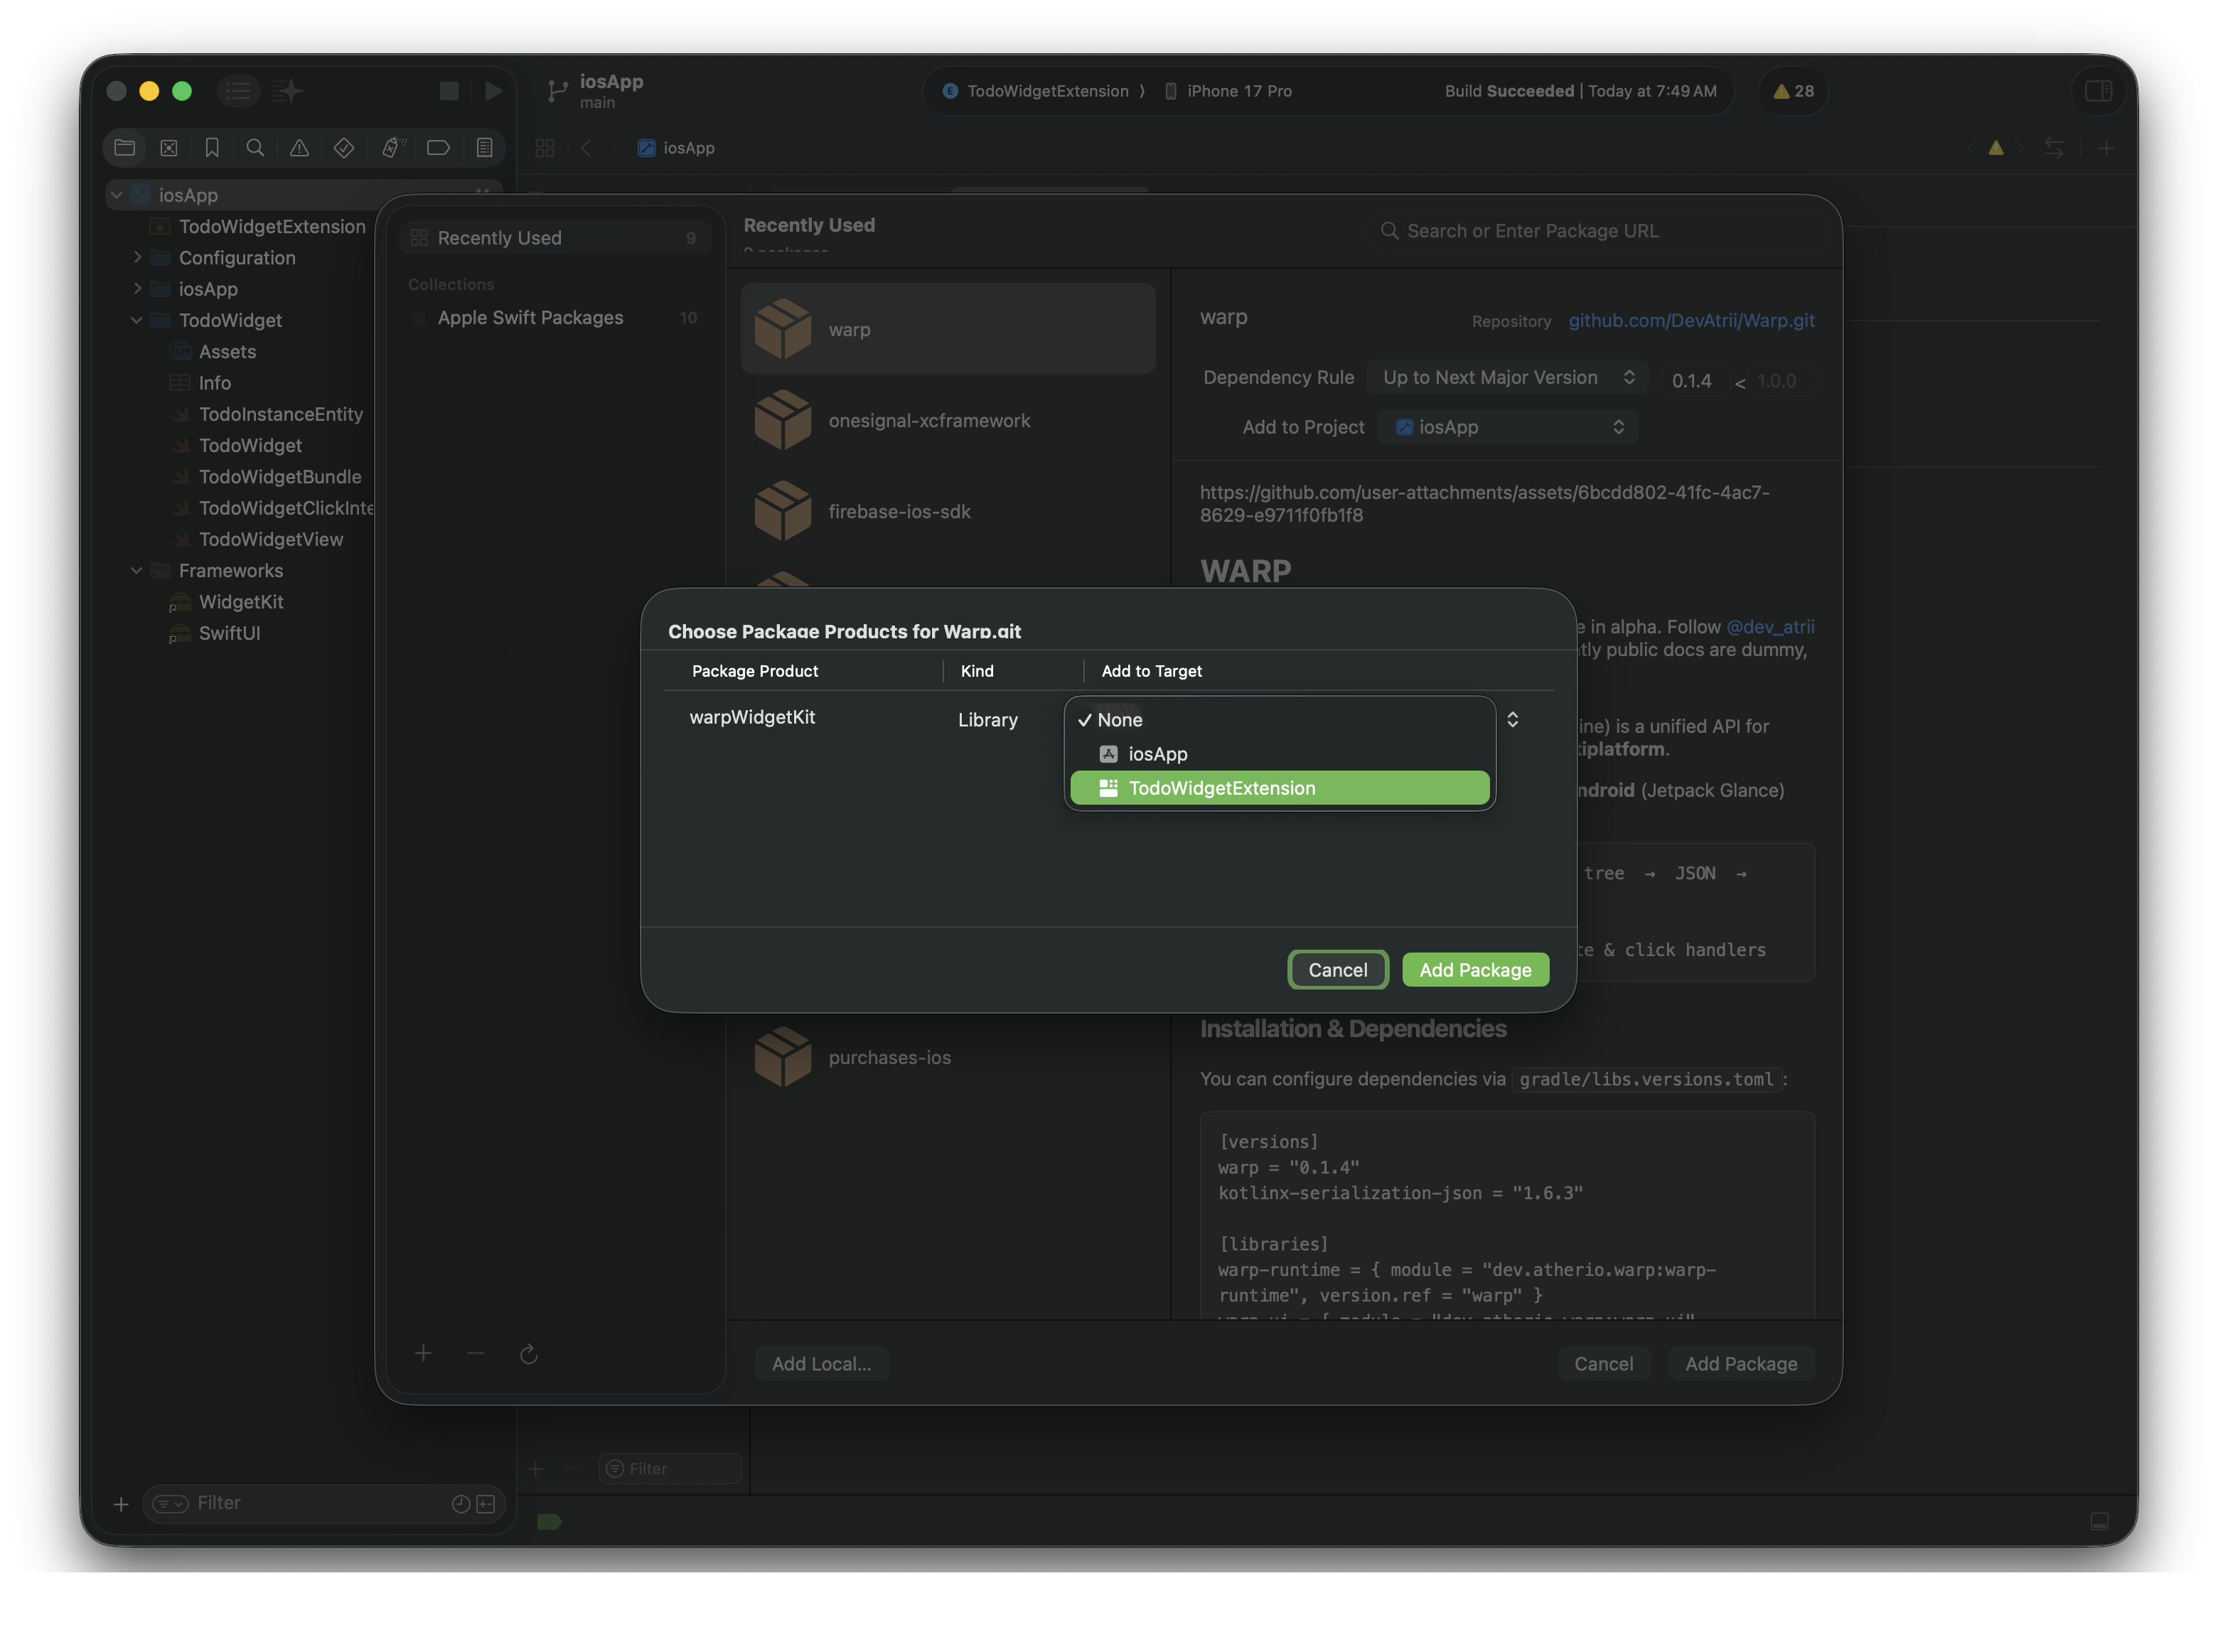
Task: Add an editor with the plus icon
Action: click(x=2106, y=148)
